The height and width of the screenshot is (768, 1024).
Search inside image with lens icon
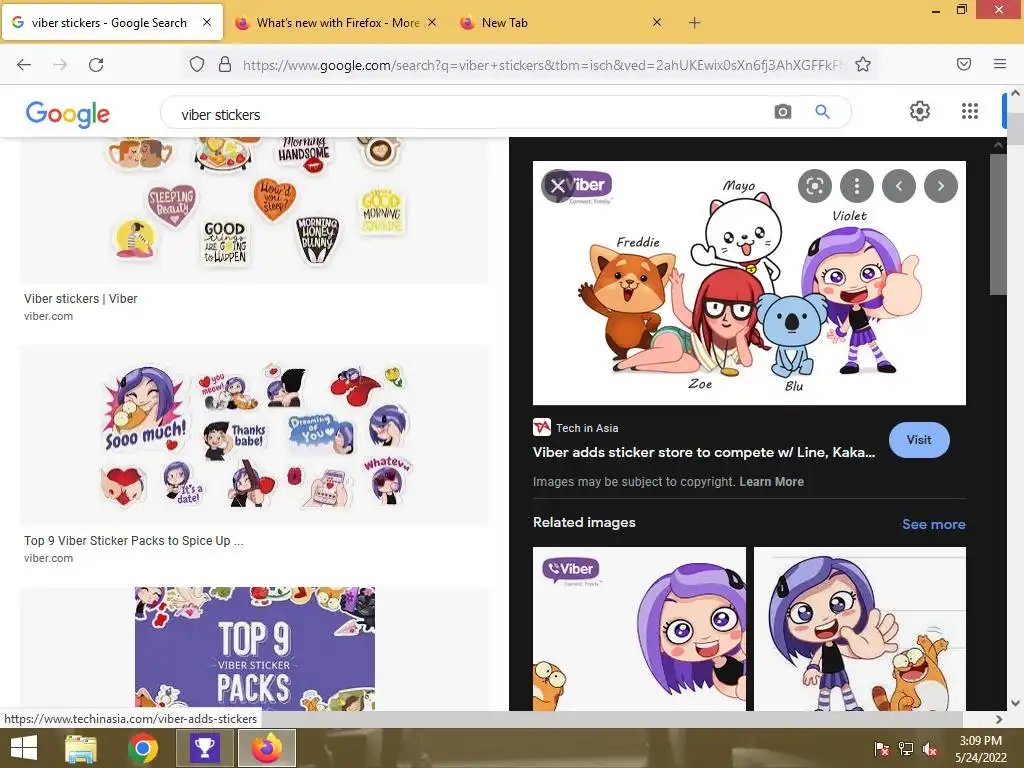point(814,186)
